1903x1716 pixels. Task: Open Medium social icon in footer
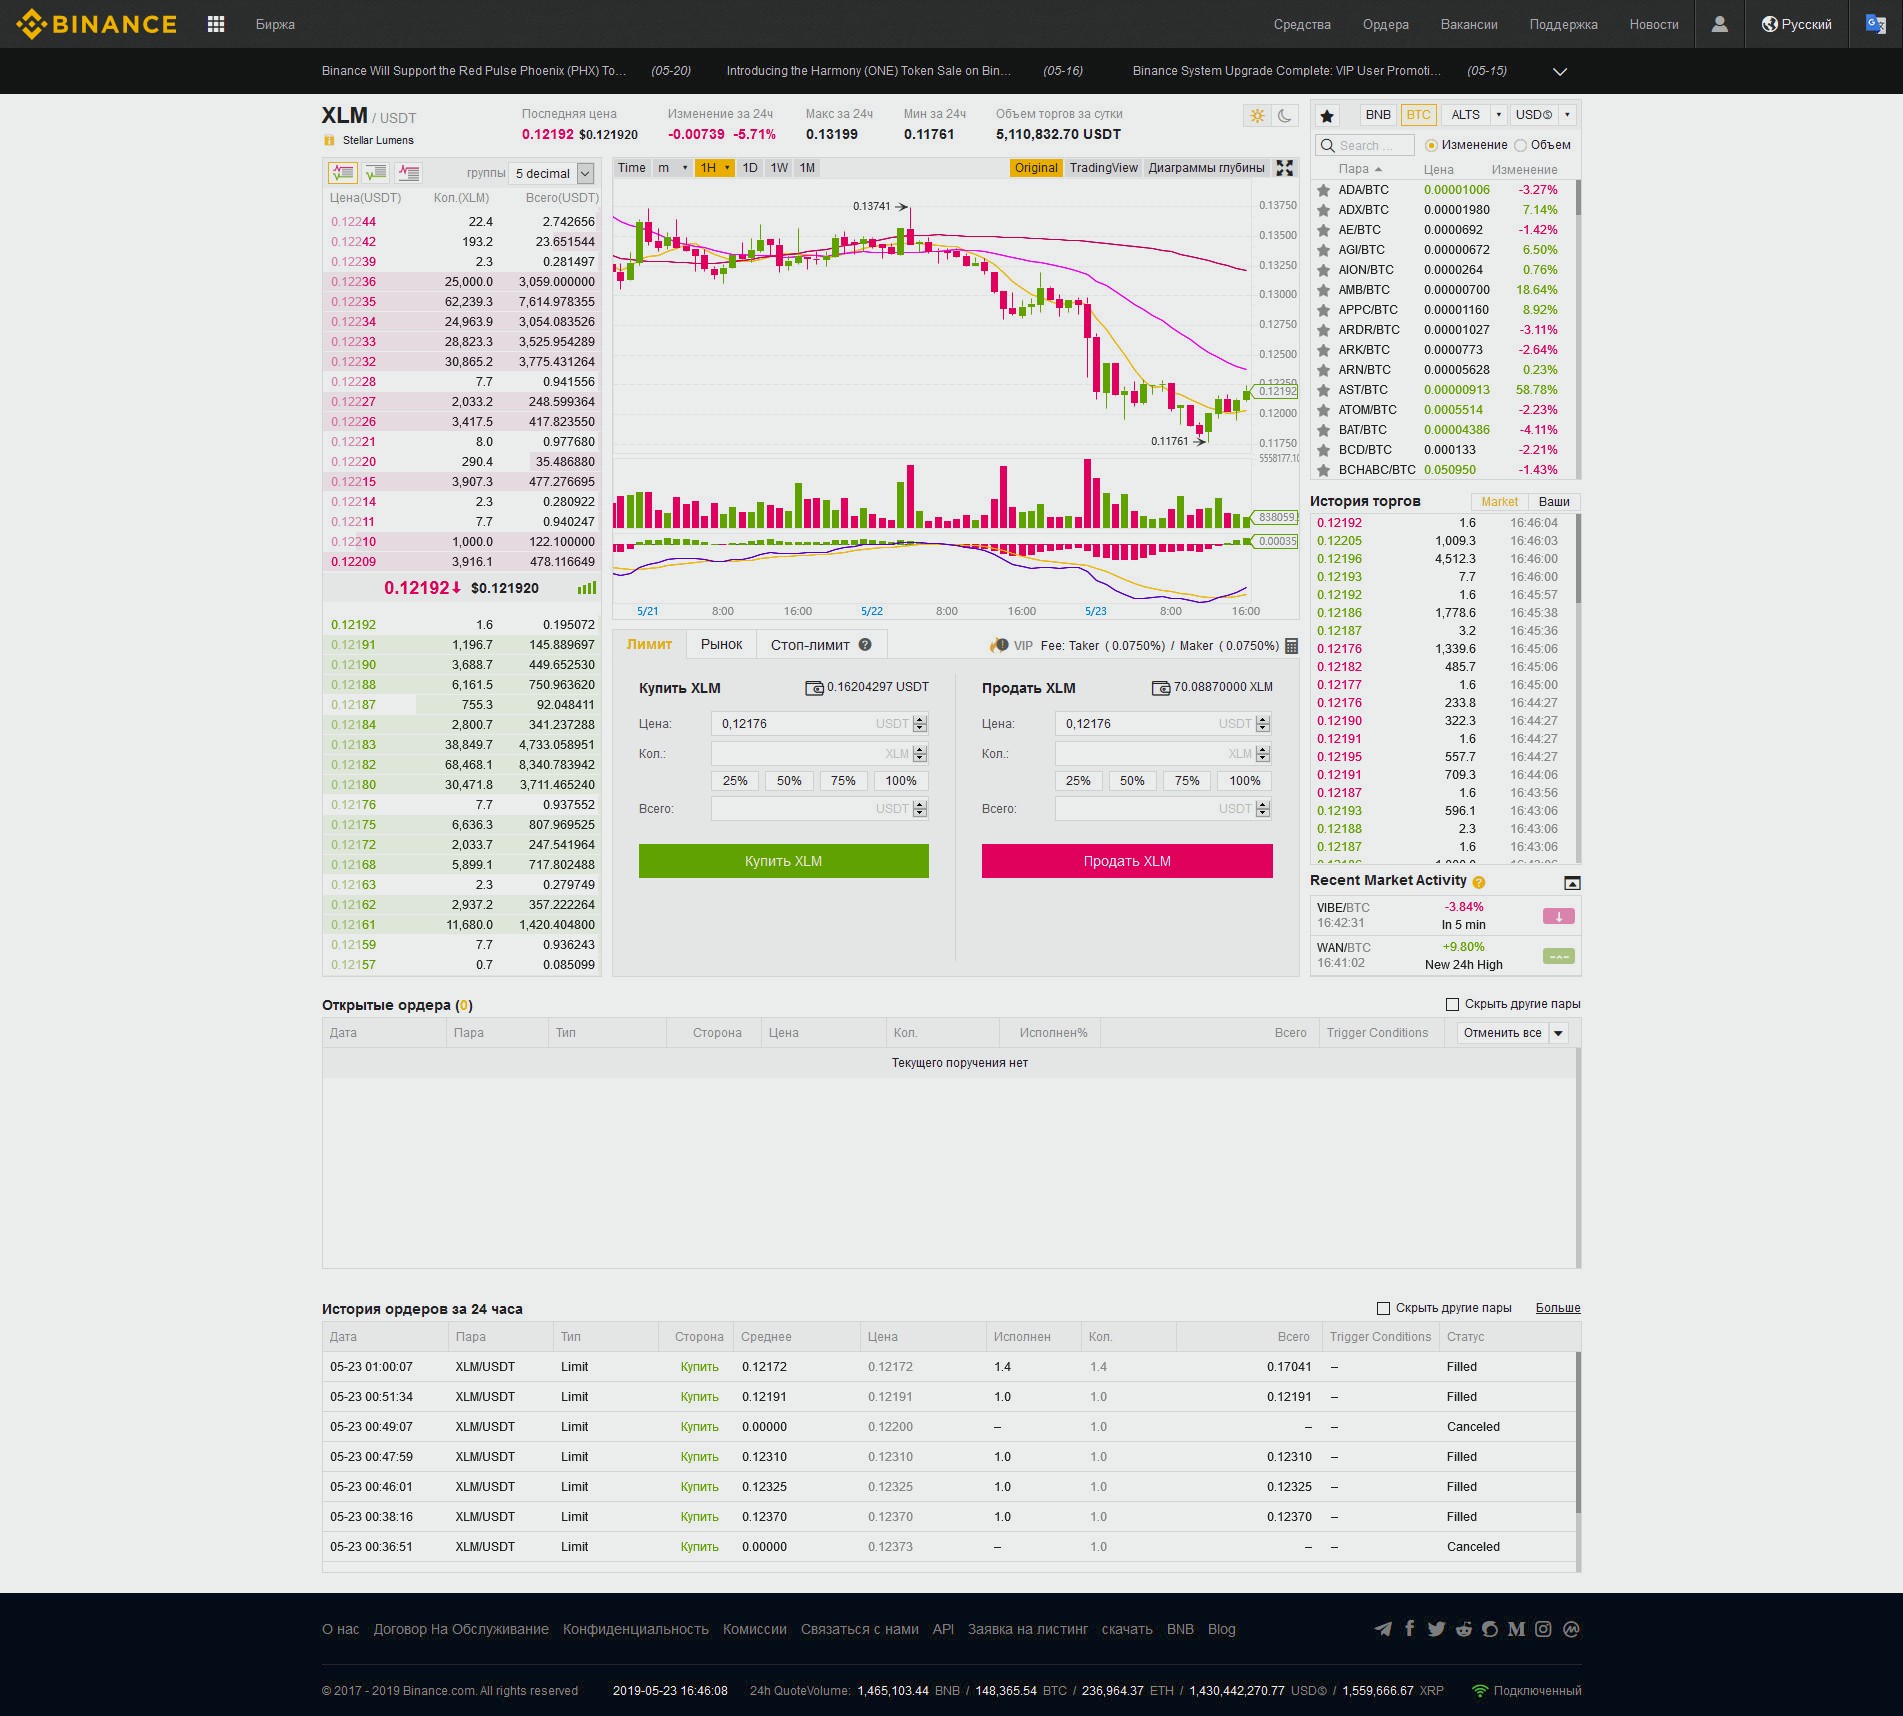[x=1516, y=1629]
